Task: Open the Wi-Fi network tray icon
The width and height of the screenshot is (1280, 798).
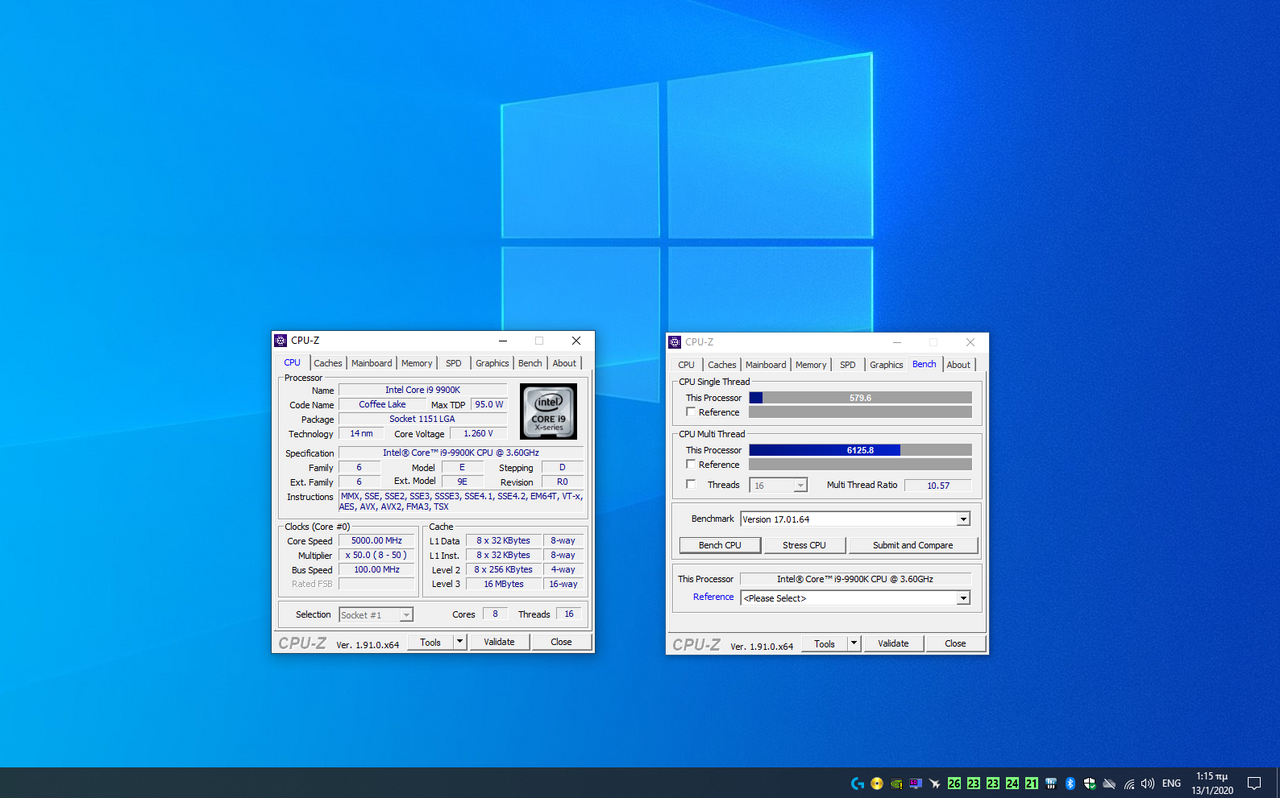Action: (x=1129, y=784)
